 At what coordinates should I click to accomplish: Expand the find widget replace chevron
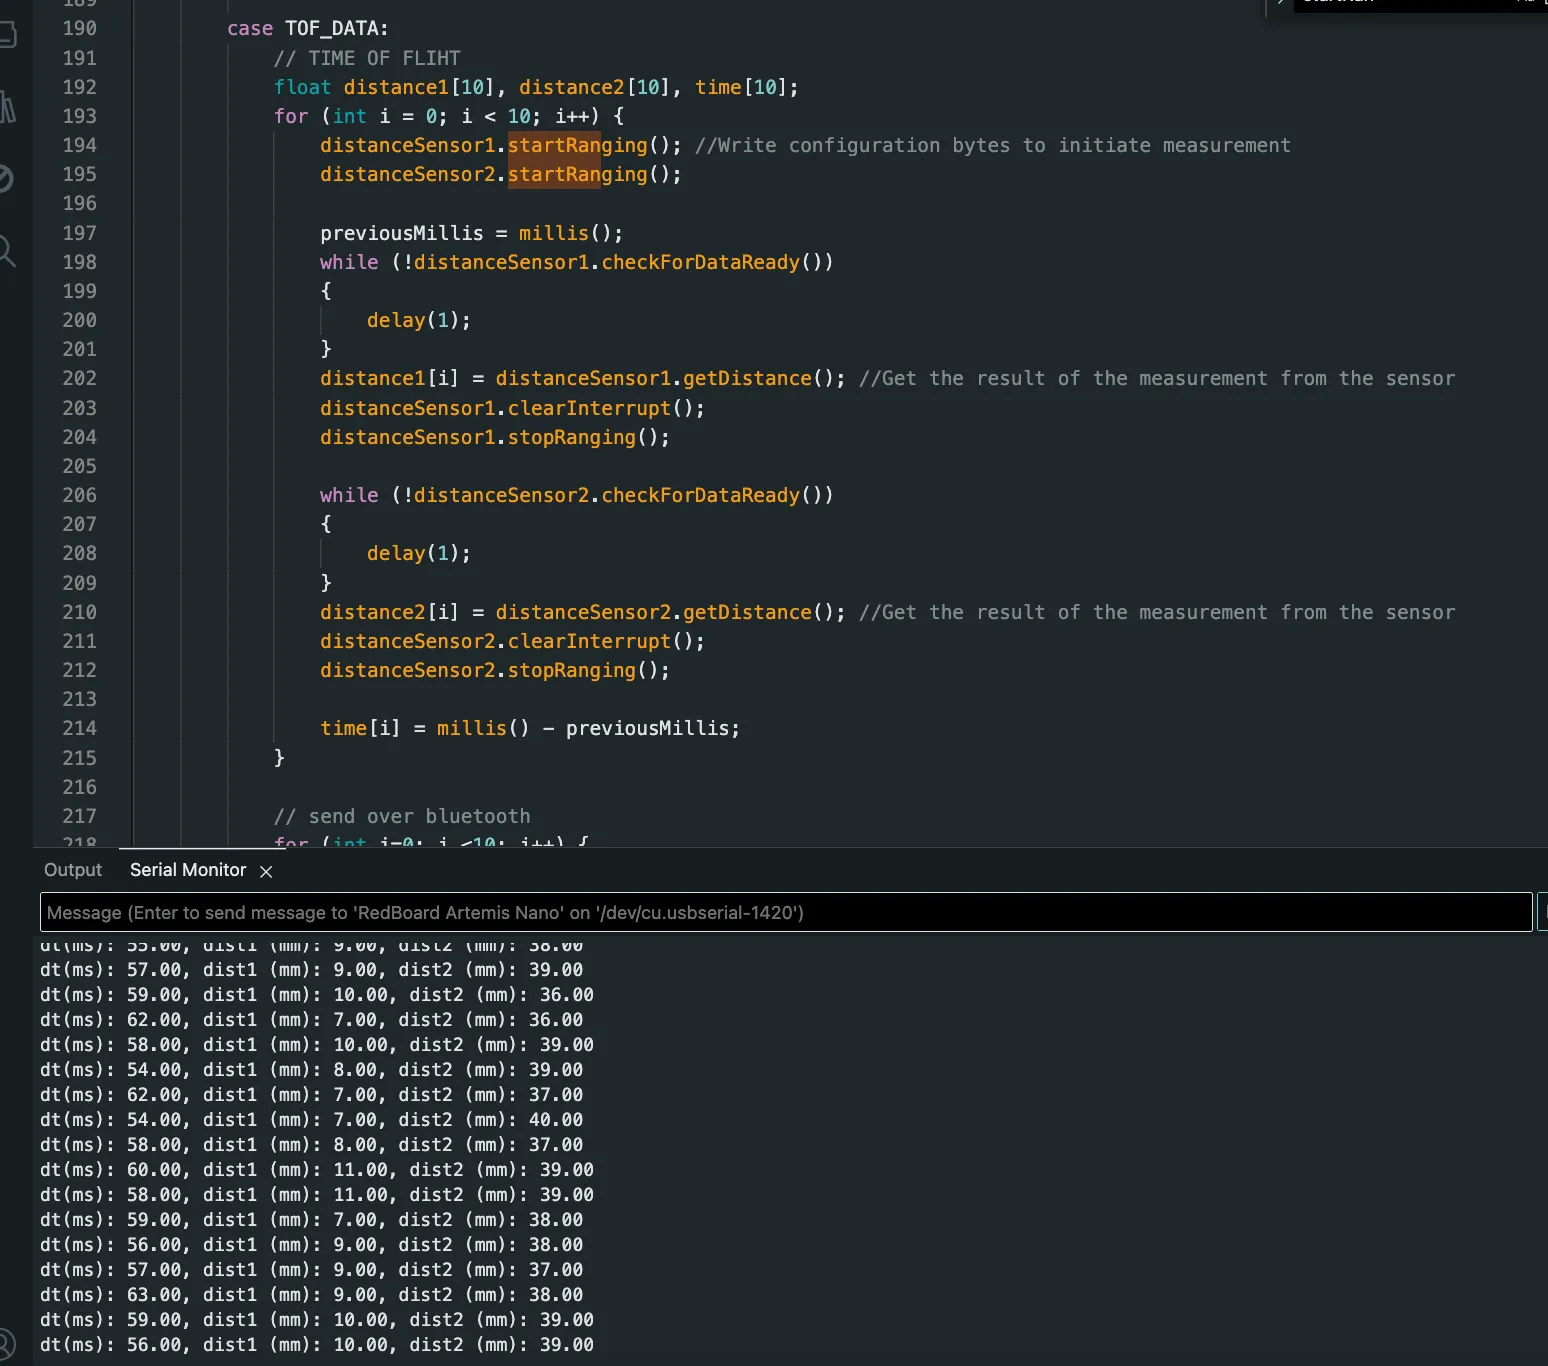(1280, 3)
